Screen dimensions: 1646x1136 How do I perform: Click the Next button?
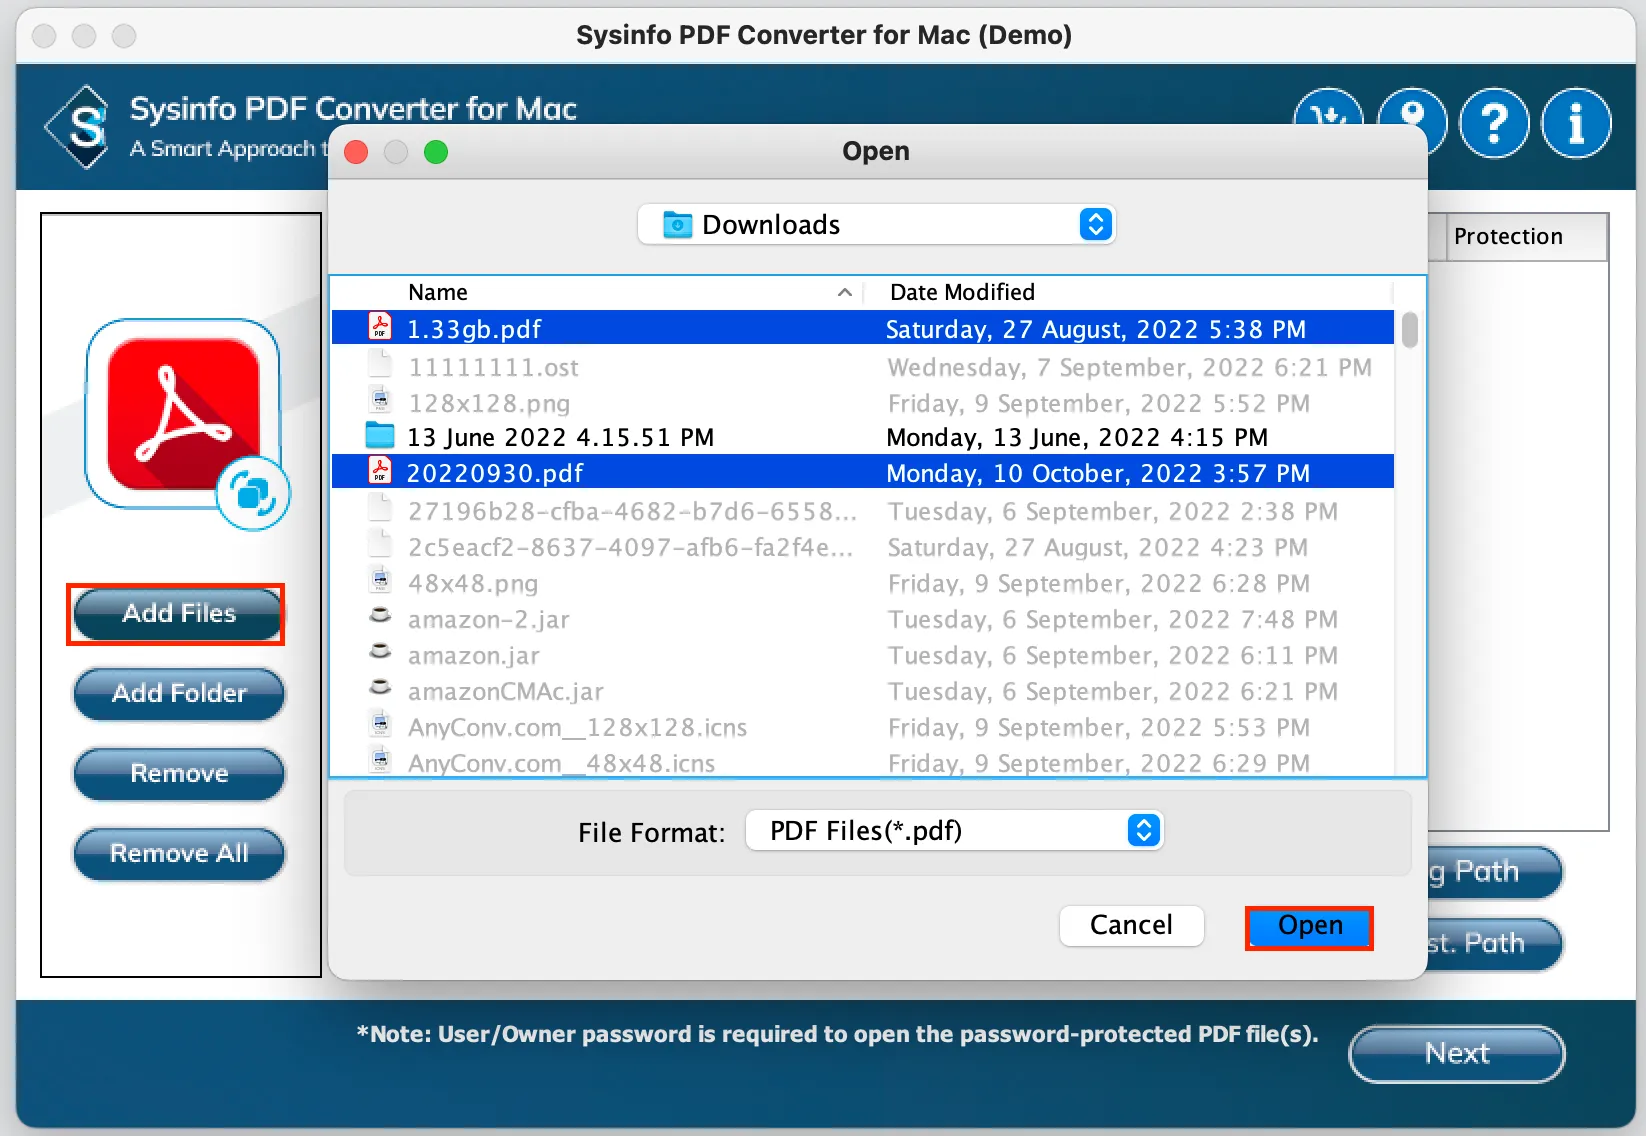coord(1456,1054)
